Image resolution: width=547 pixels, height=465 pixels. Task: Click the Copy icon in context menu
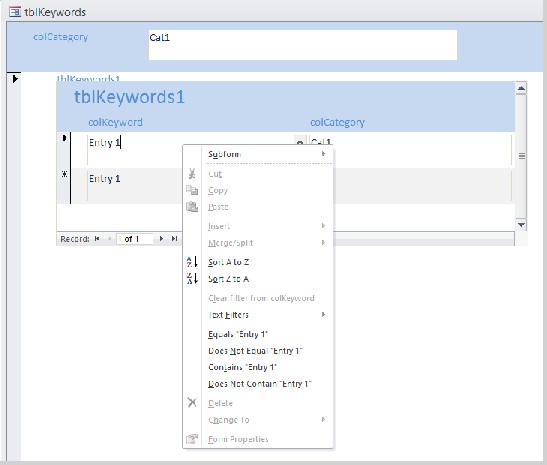click(x=192, y=190)
